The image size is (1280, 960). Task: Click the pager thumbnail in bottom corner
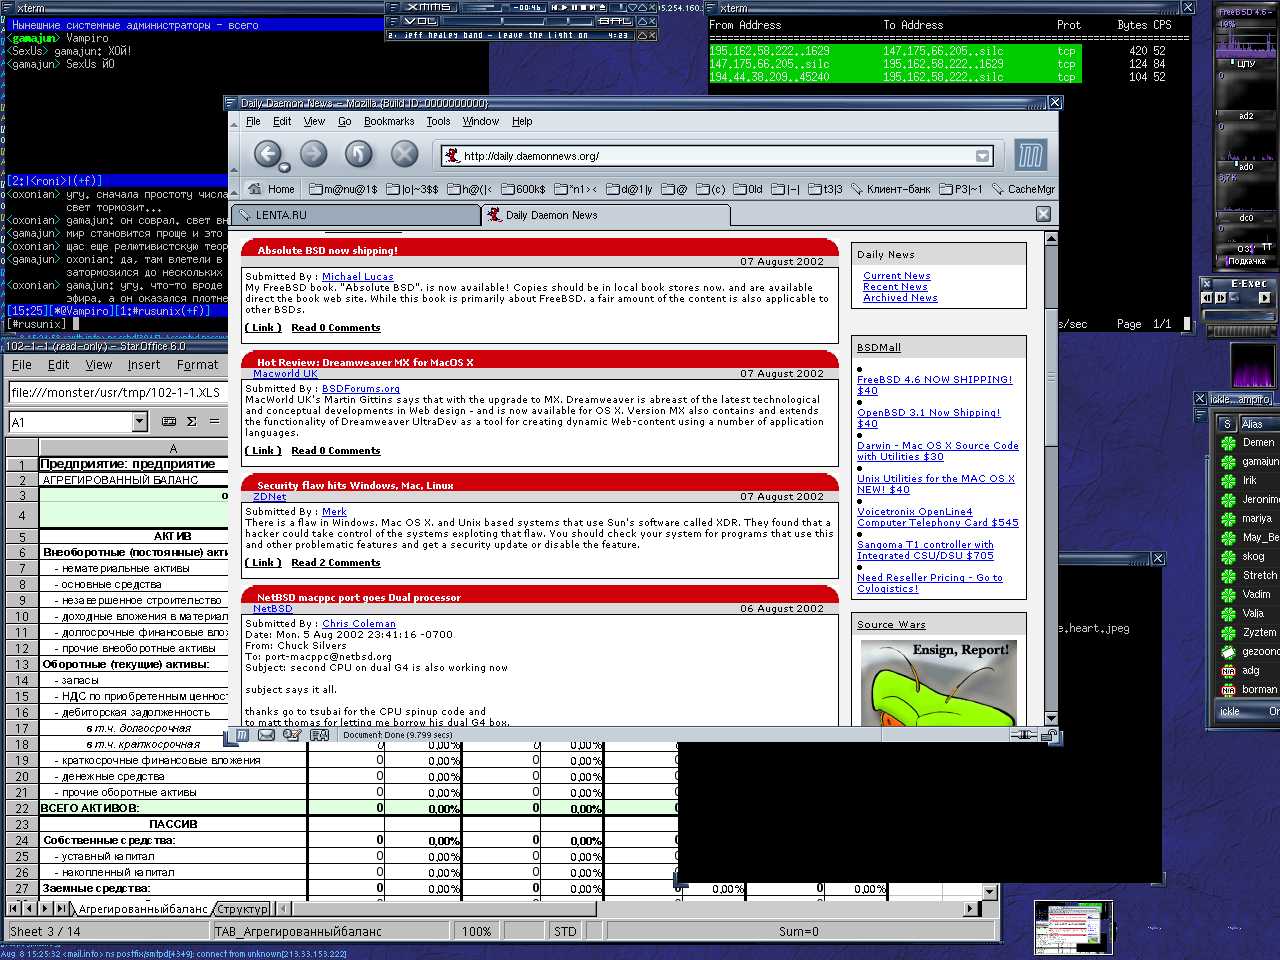coord(1073,927)
